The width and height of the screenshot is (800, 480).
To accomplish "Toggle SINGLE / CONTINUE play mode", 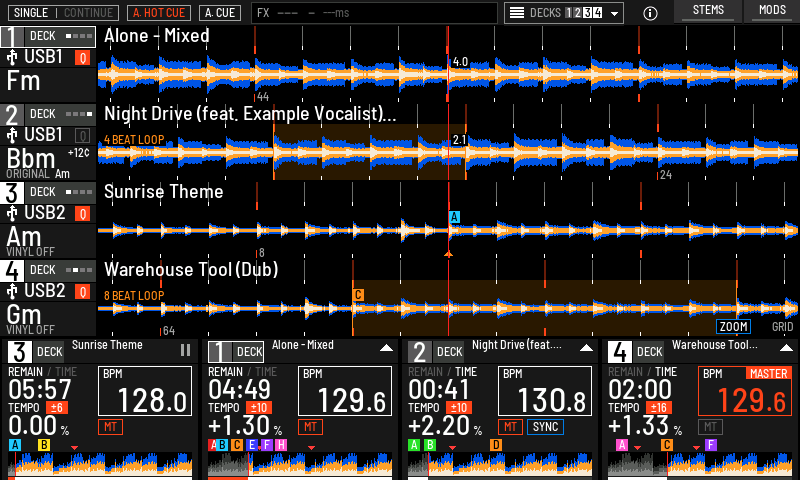I will click(63, 13).
